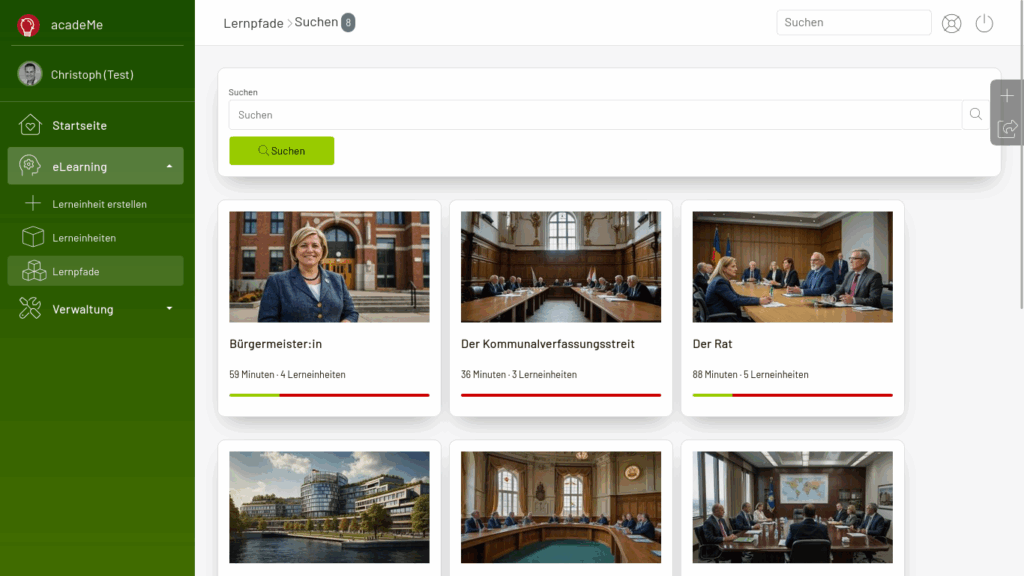Click Lernpfade breadcrumb link
This screenshot has height=576, width=1024.
tap(253, 23)
